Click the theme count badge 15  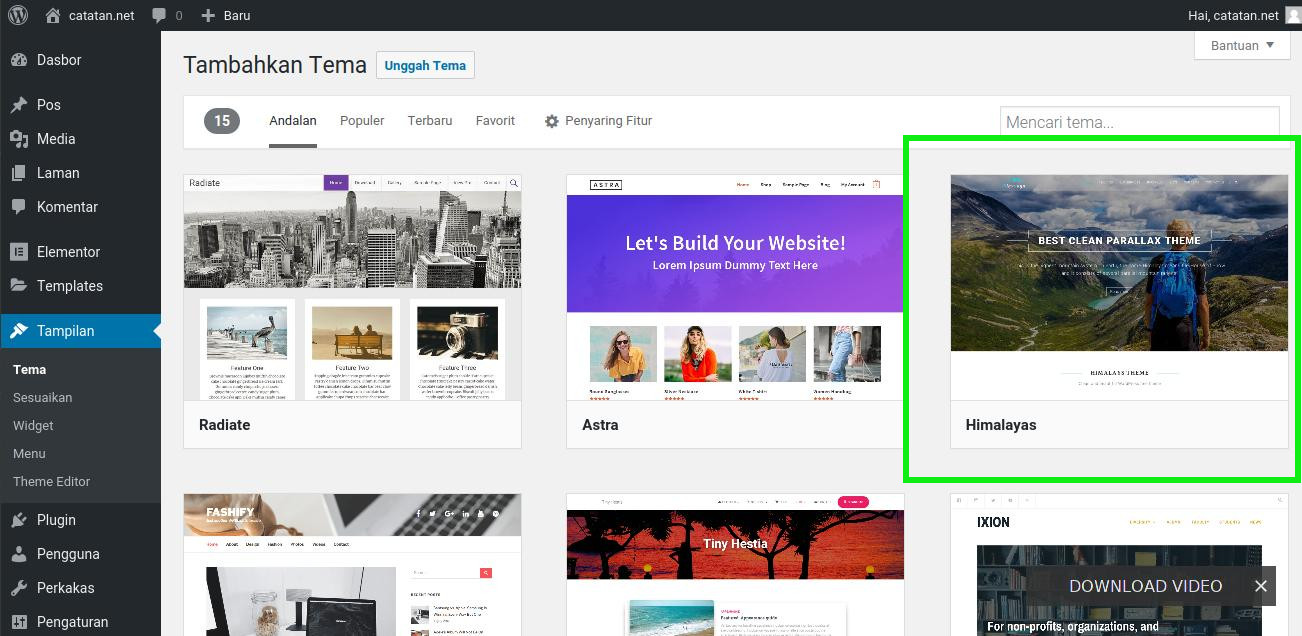pos(222,121)
